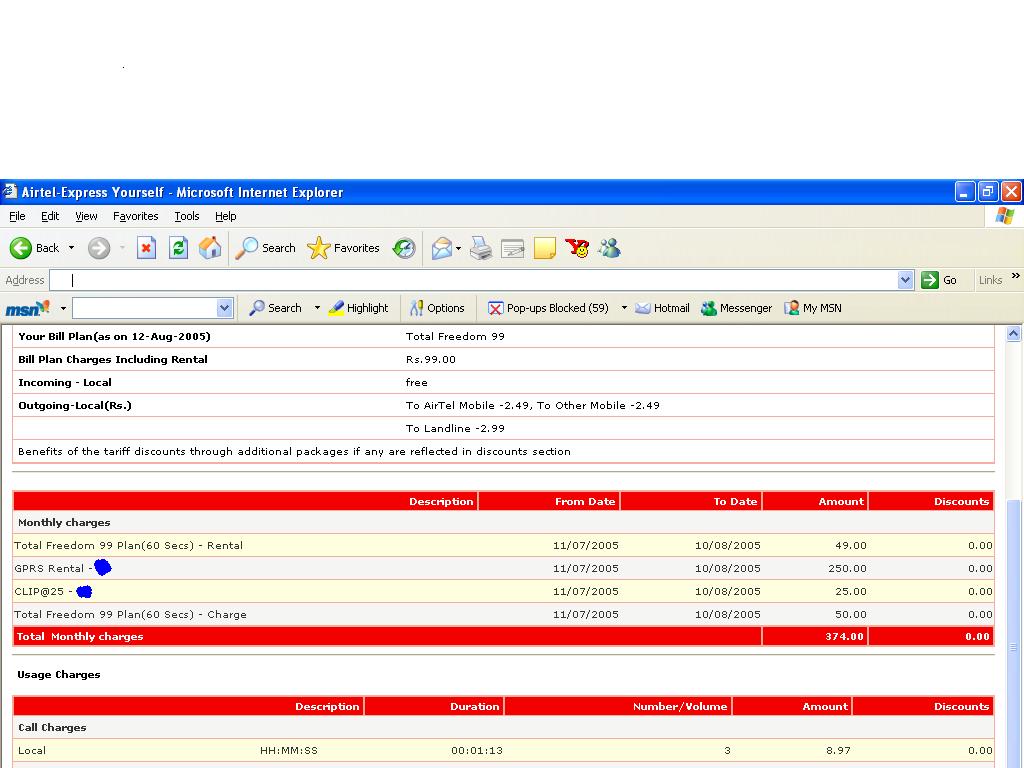This screenshot has height=768, width=1024.
Task: Click the grey Forward arrow button
Action: pyautogui.click(x=99, y=248)
